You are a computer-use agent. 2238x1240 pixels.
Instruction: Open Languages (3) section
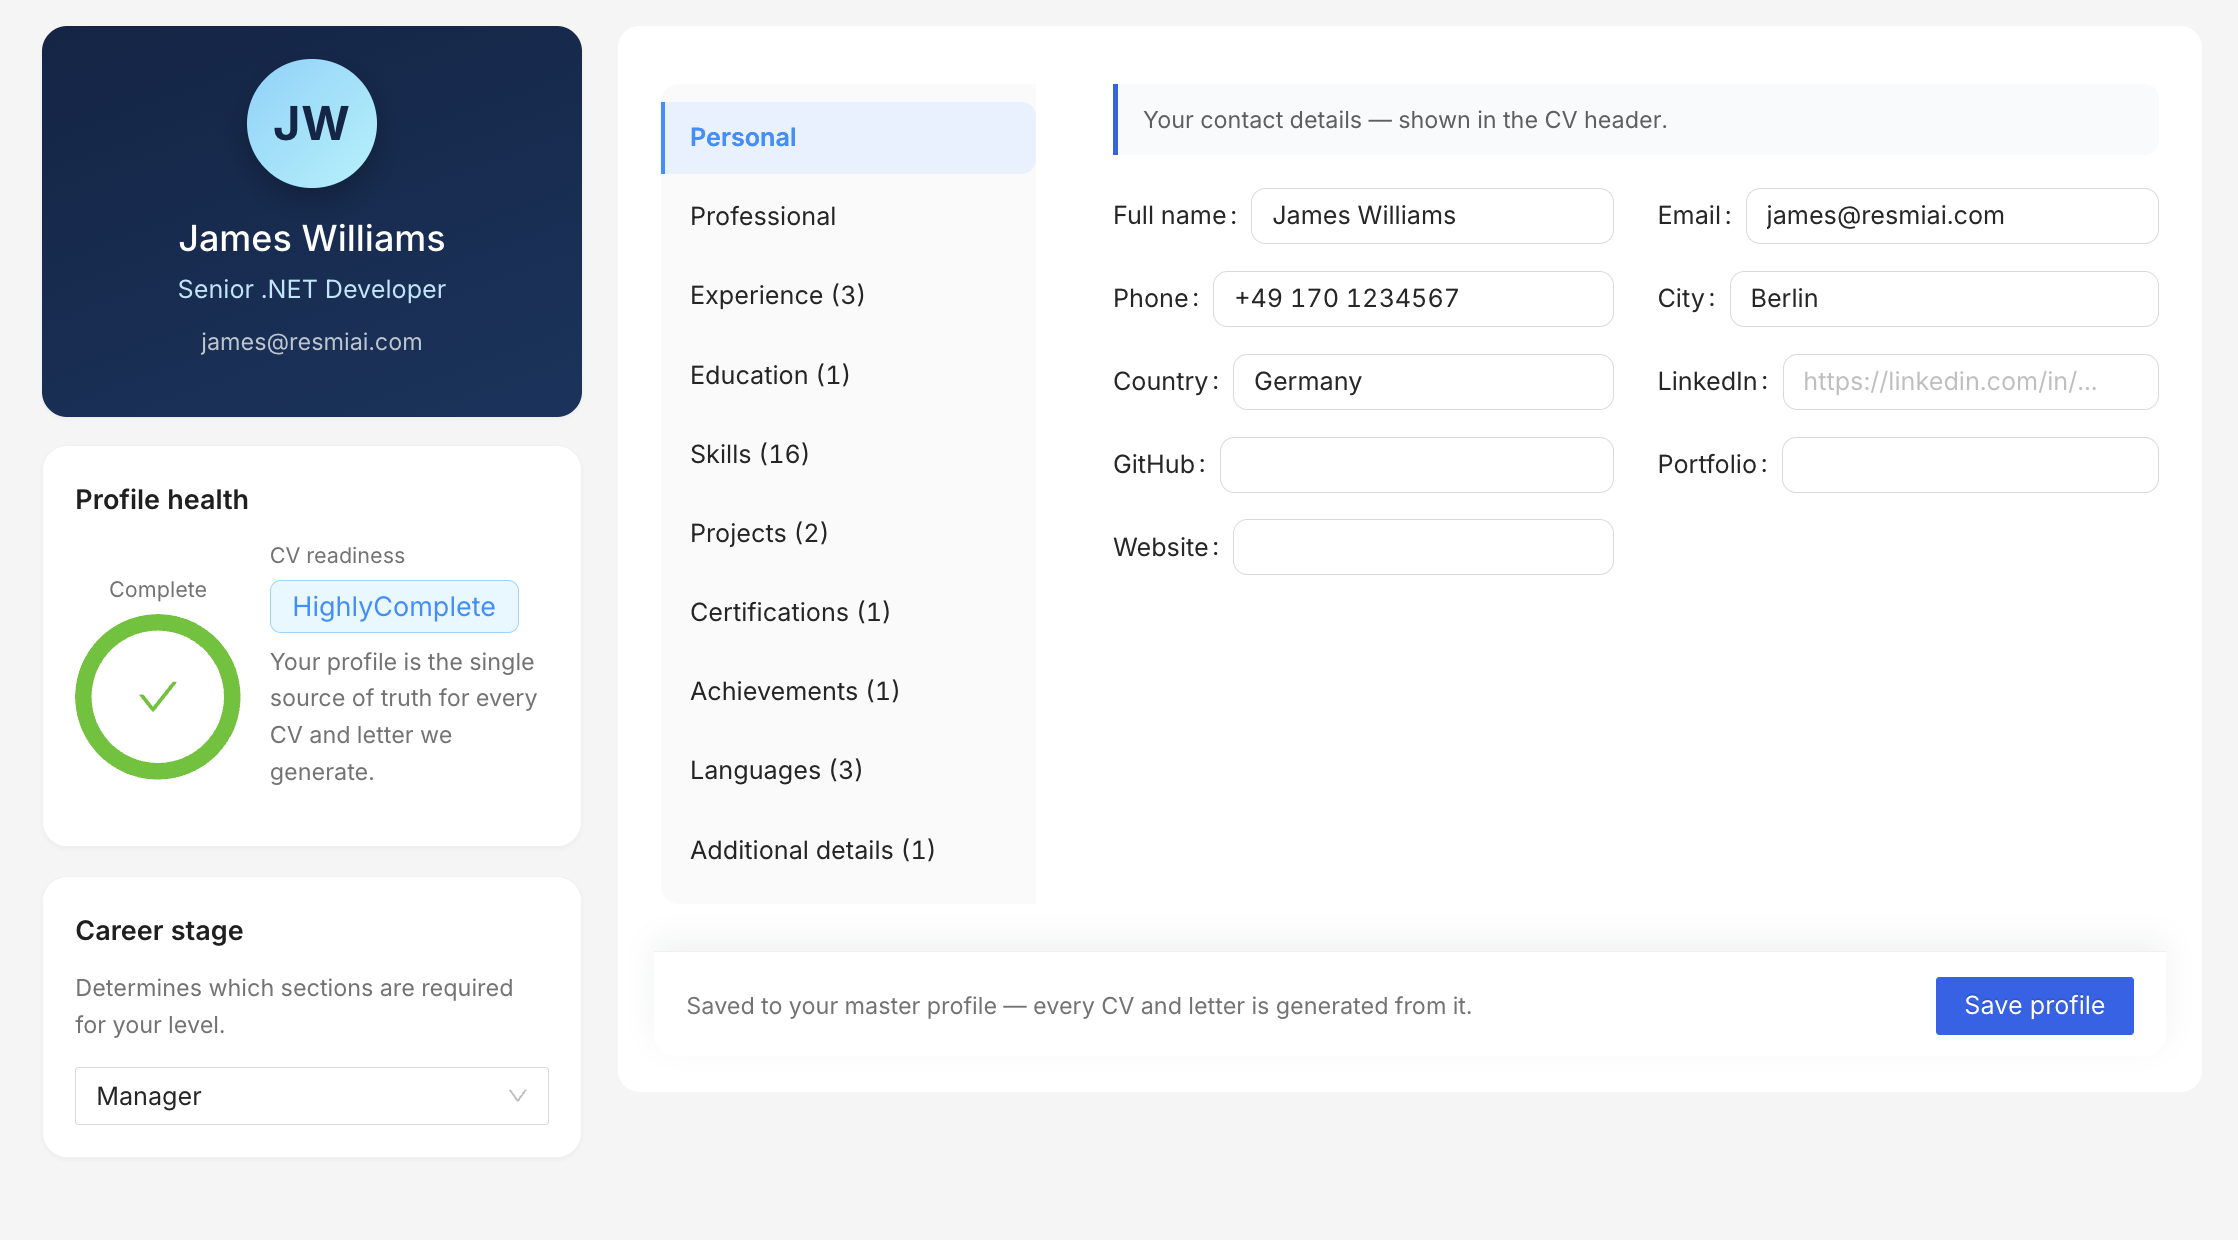[x=848, y=770]
